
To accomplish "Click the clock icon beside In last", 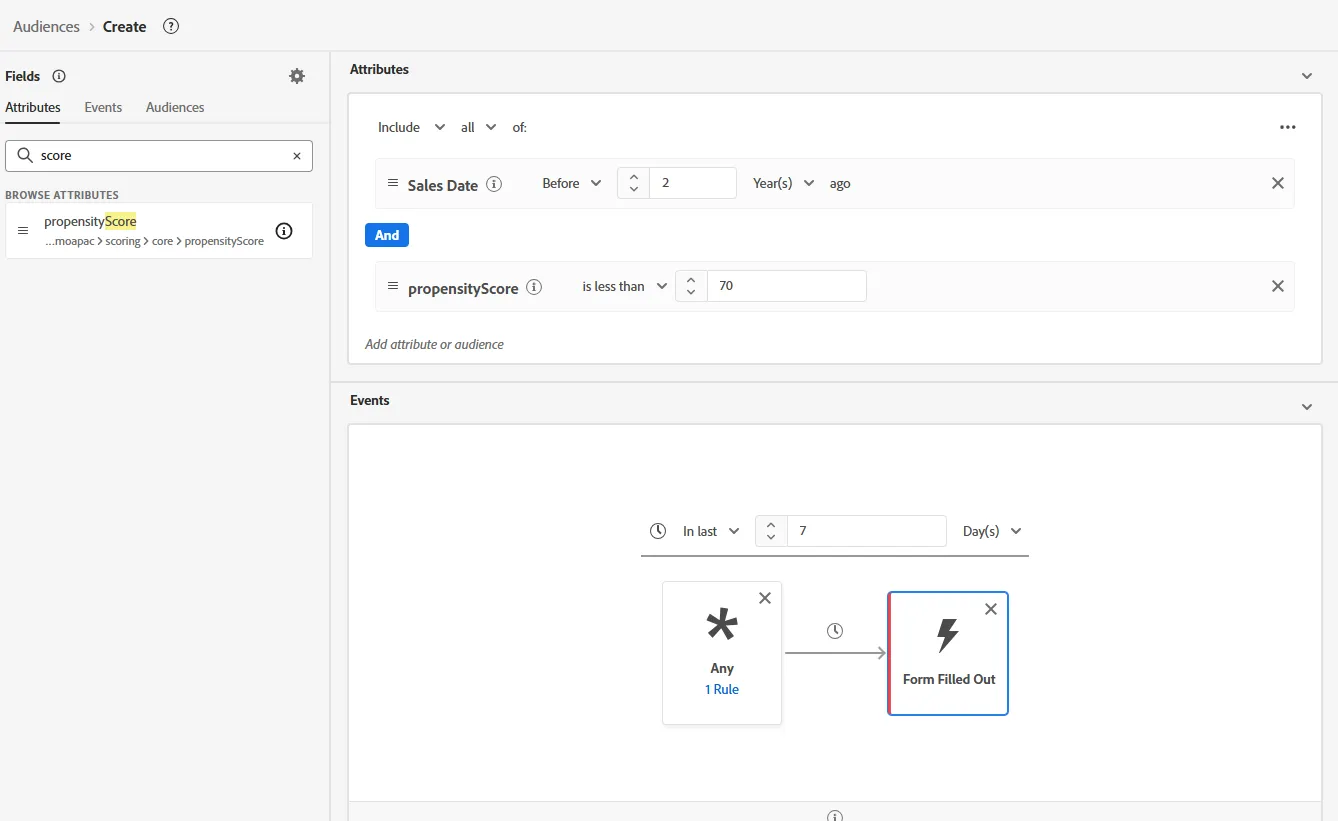I will coord(658,531).
